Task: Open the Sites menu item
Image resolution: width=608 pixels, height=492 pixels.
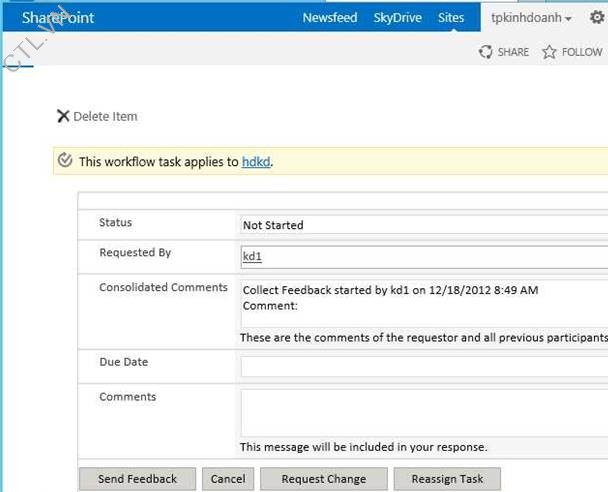Action: pos(451,17)
